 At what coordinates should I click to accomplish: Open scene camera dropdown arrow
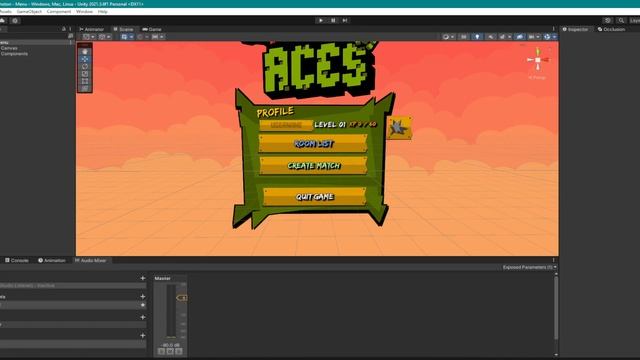[538, 37]
